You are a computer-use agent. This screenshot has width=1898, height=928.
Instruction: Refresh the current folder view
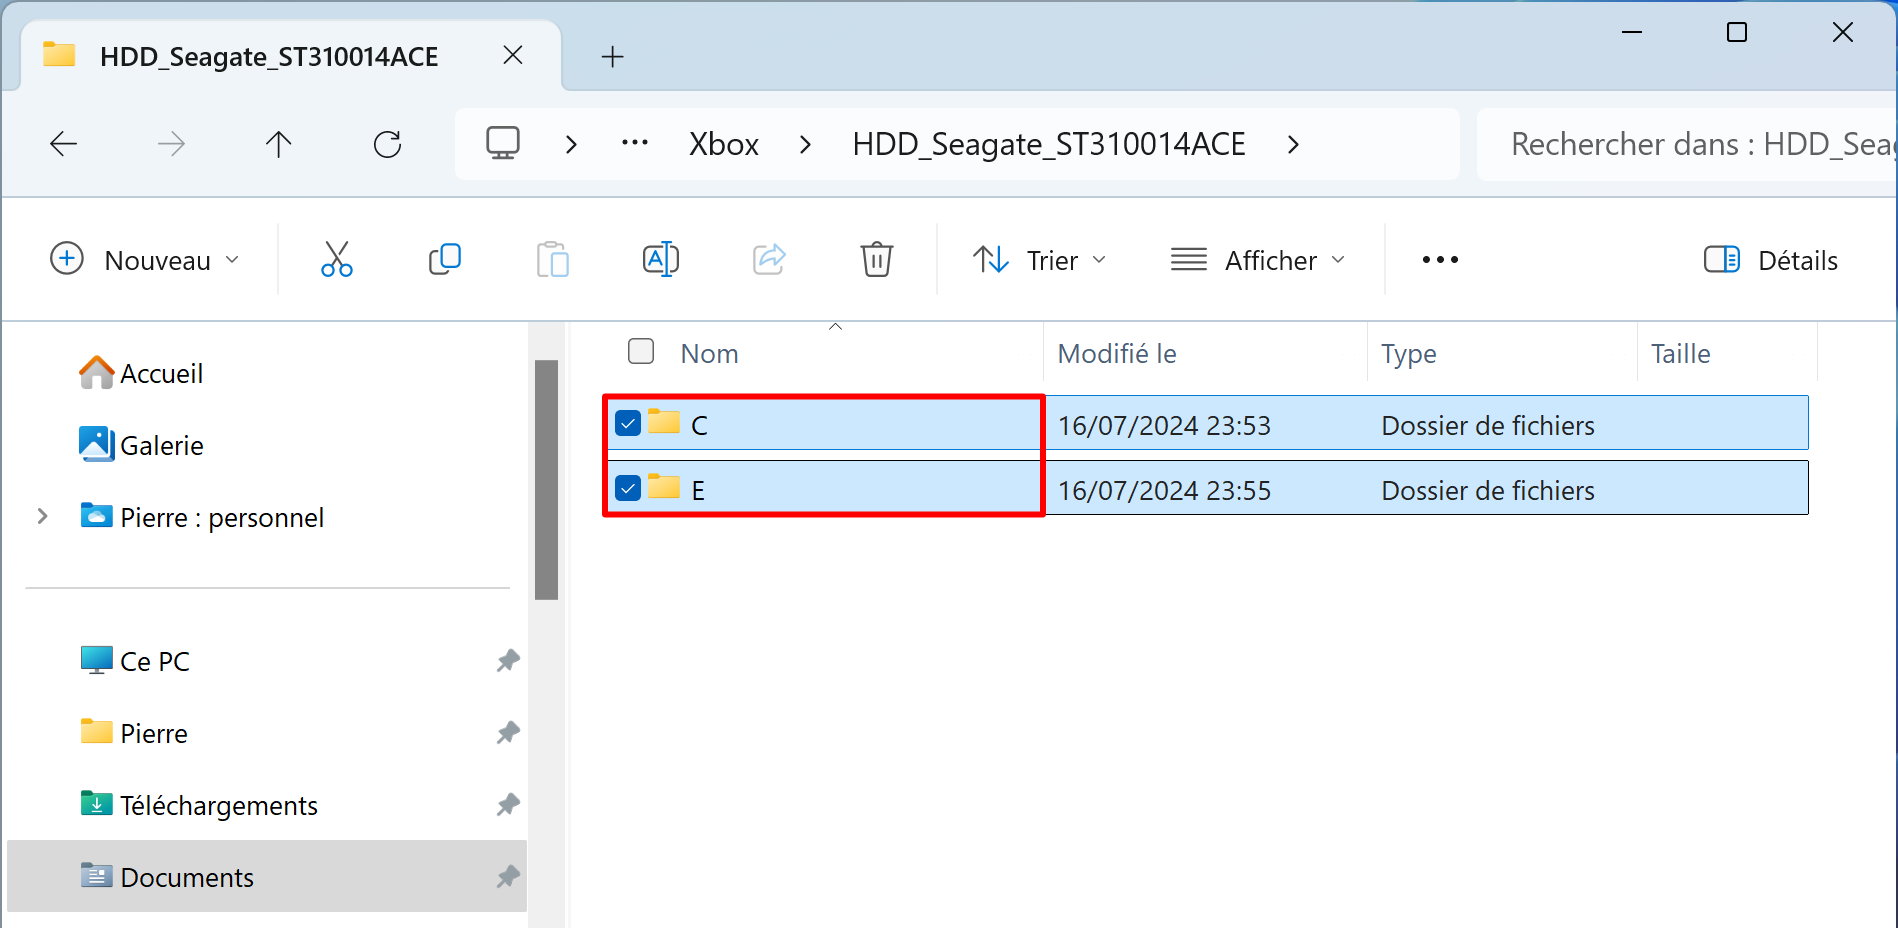pyautogui.click(x=387, y=144)
